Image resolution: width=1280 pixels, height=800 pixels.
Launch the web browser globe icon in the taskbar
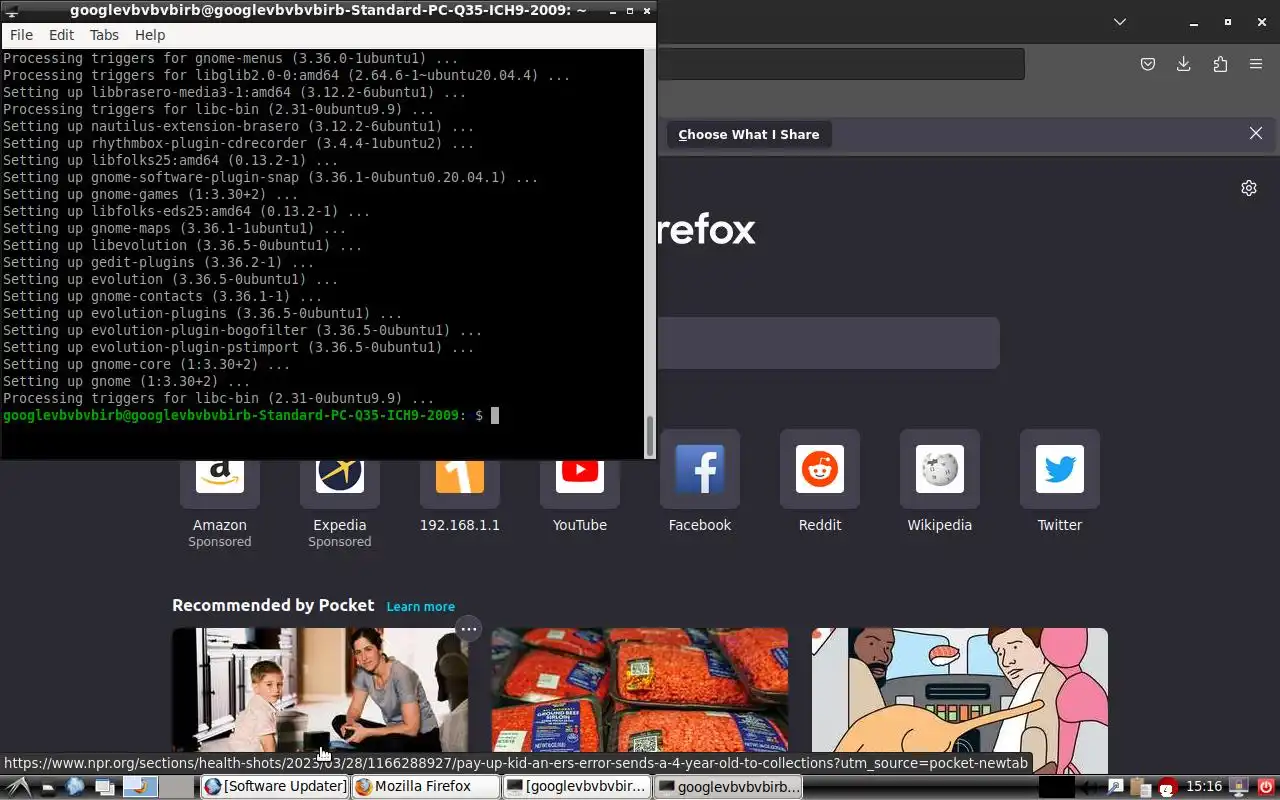coord(75,787)
